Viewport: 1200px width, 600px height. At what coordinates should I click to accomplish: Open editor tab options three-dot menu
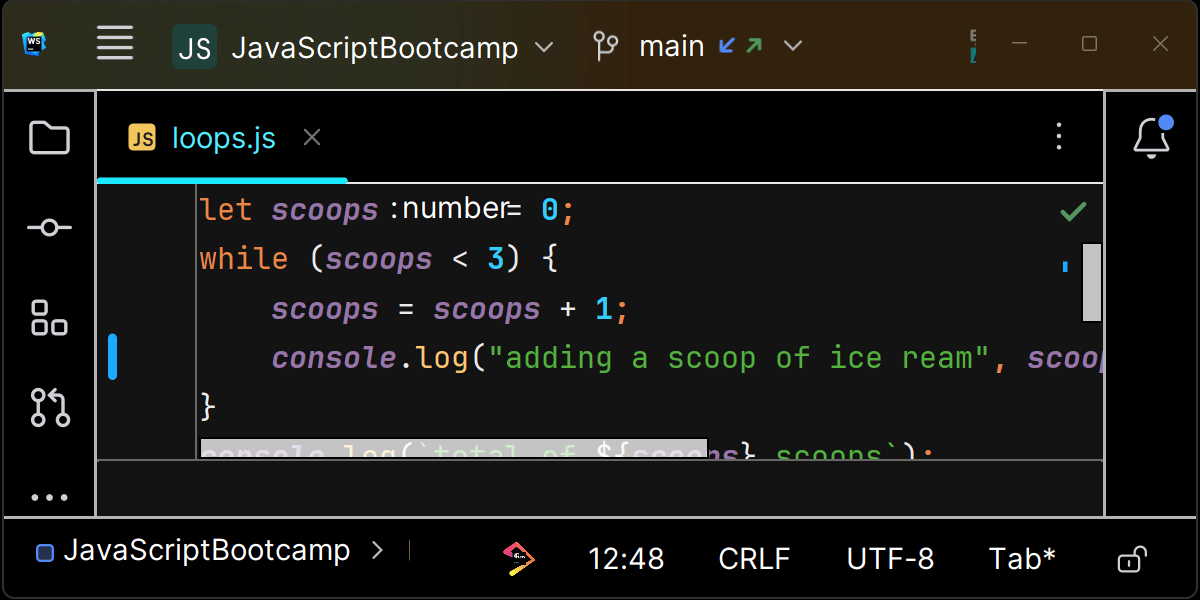pos(1059,137)
